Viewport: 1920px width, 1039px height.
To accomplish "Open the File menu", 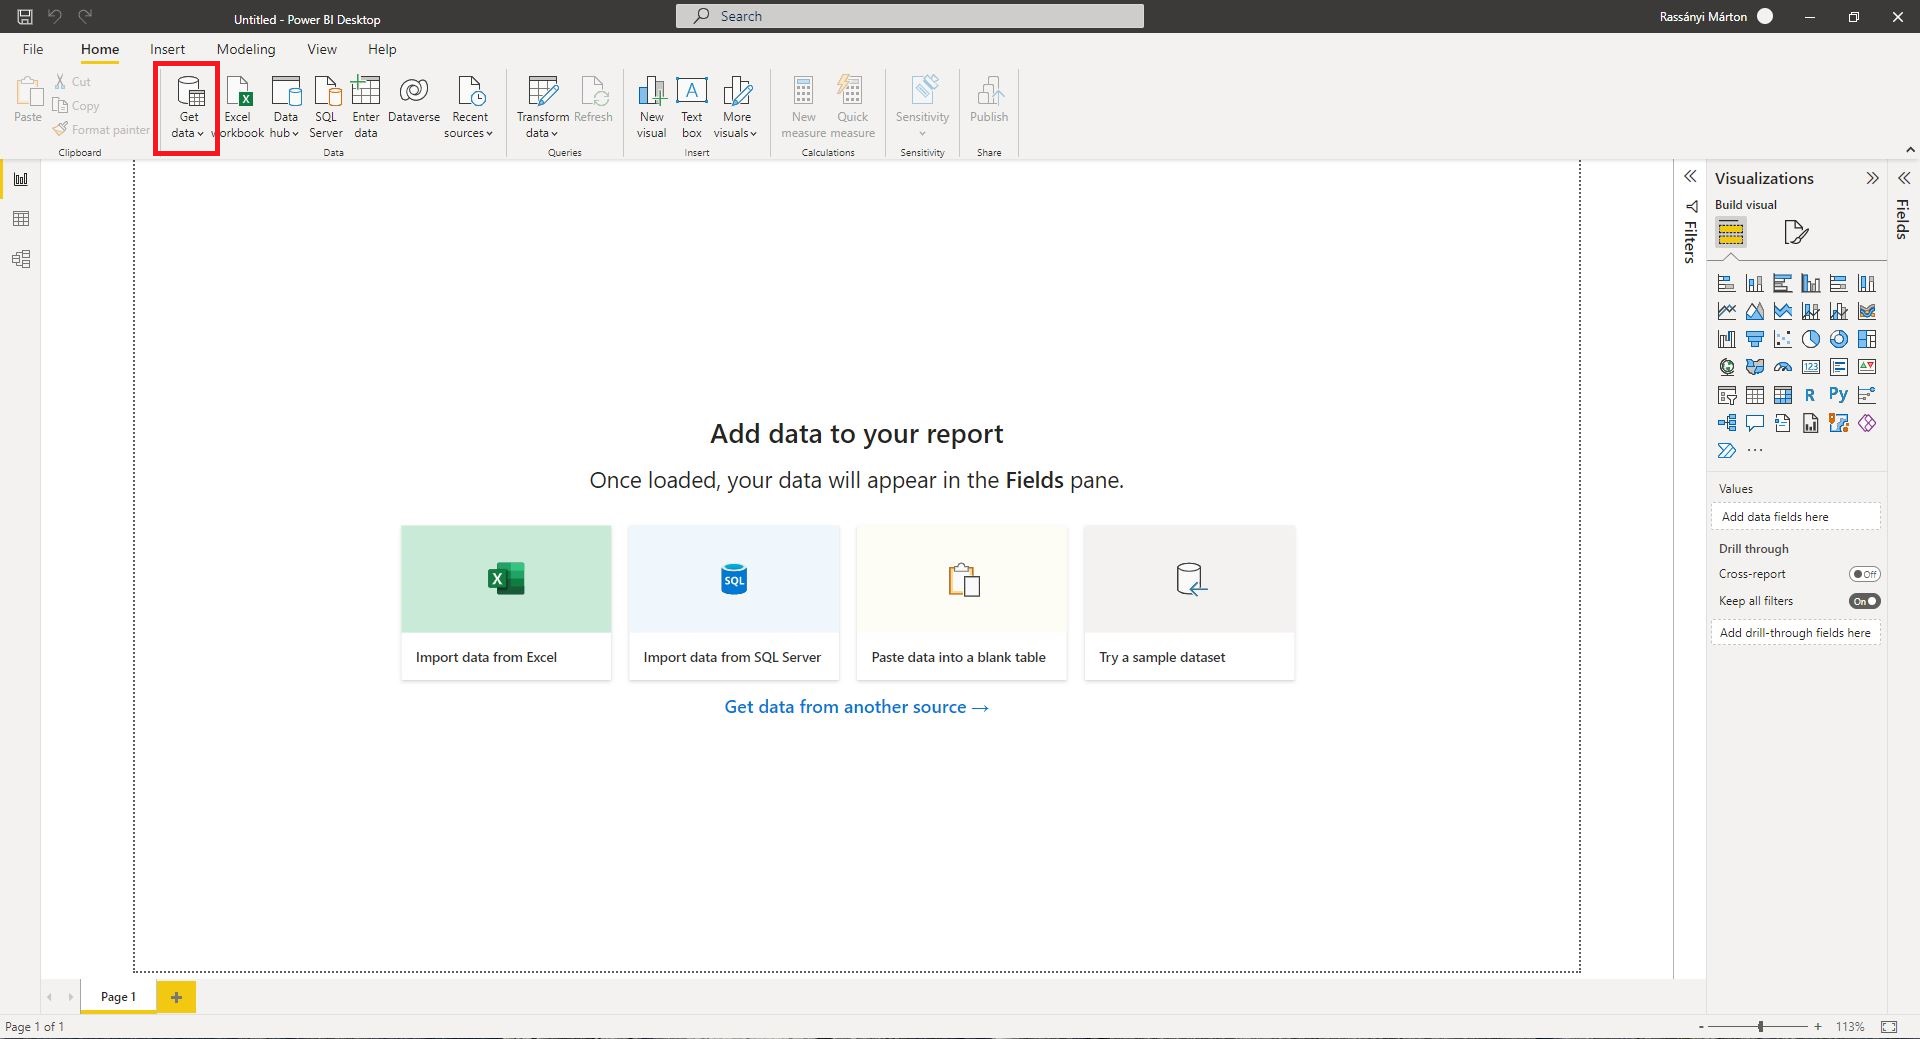I will (x=33, y=49).
